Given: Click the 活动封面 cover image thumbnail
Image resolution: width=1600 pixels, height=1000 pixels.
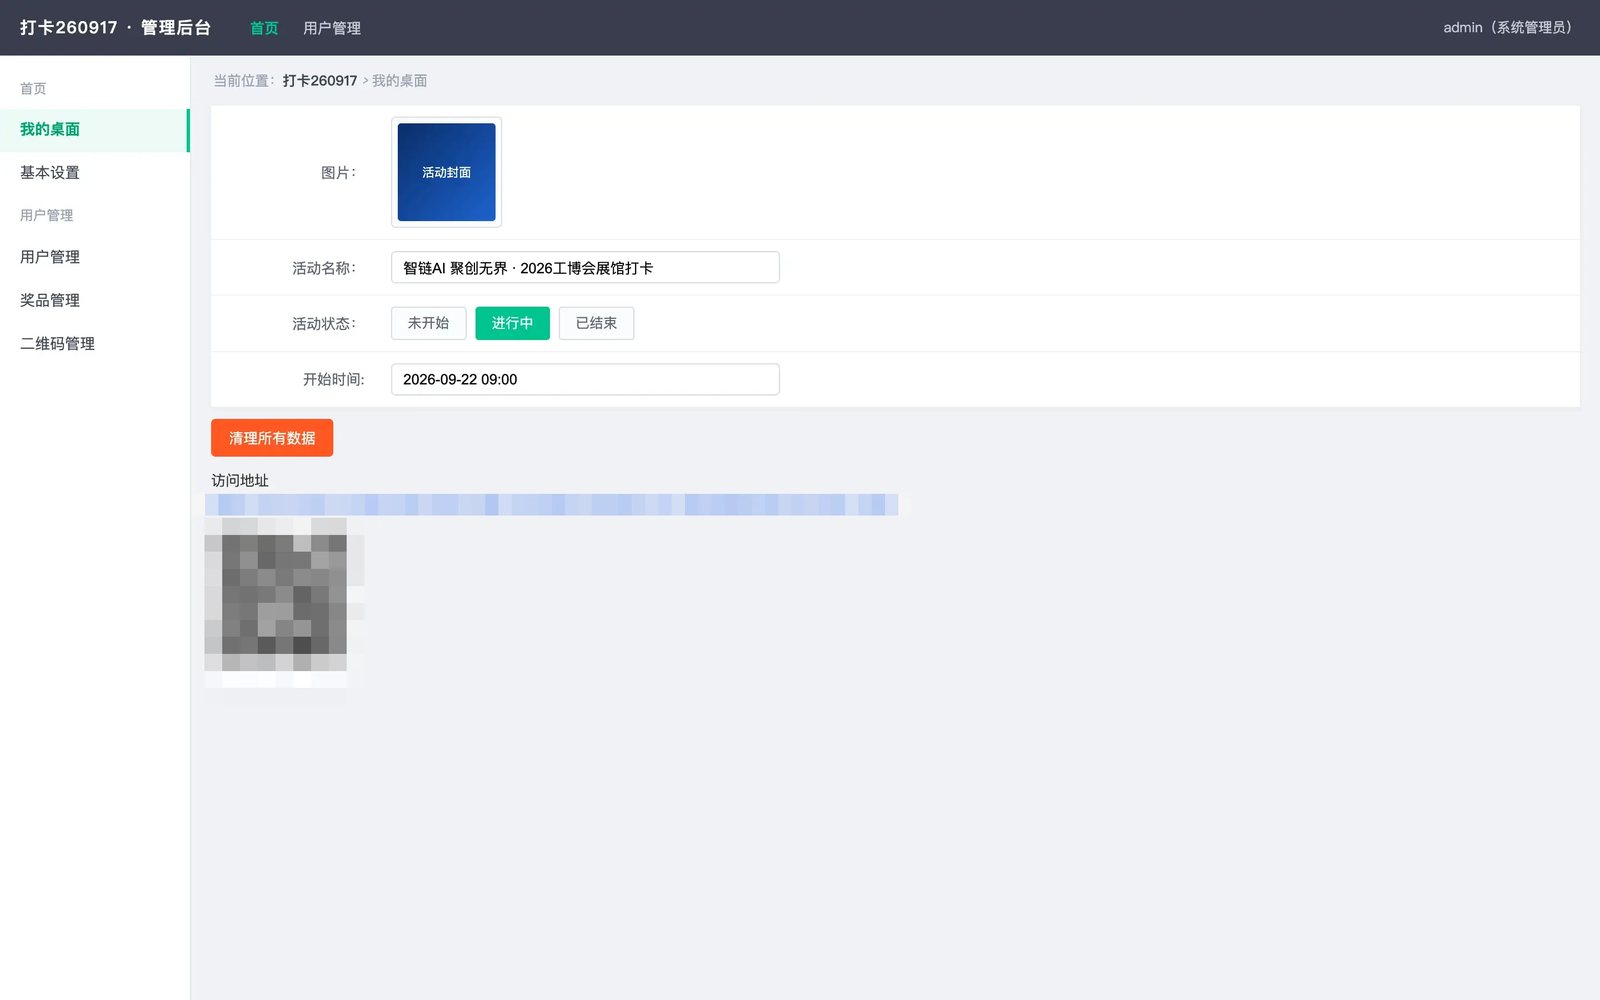Looking at the screenshot, I should [446, 172].
